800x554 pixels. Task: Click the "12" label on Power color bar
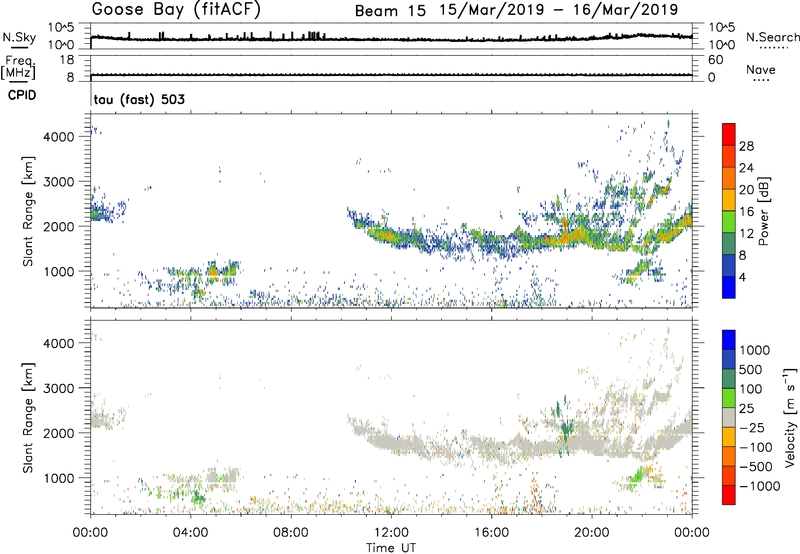point(746,234)
